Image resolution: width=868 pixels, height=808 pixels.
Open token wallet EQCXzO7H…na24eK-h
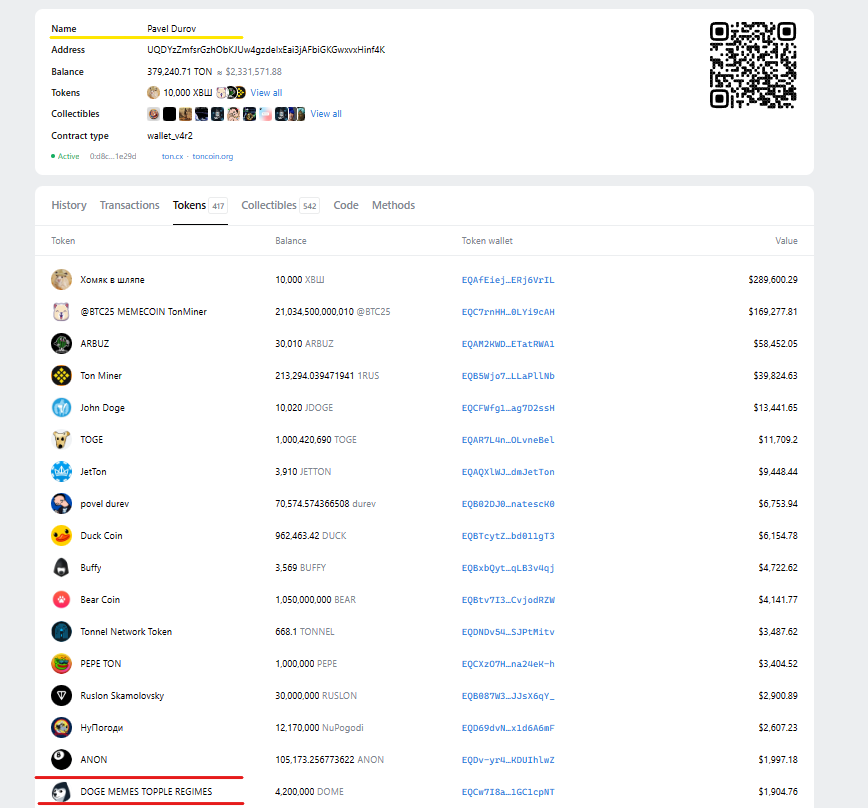pyautogui.click(x=508, y=664)
